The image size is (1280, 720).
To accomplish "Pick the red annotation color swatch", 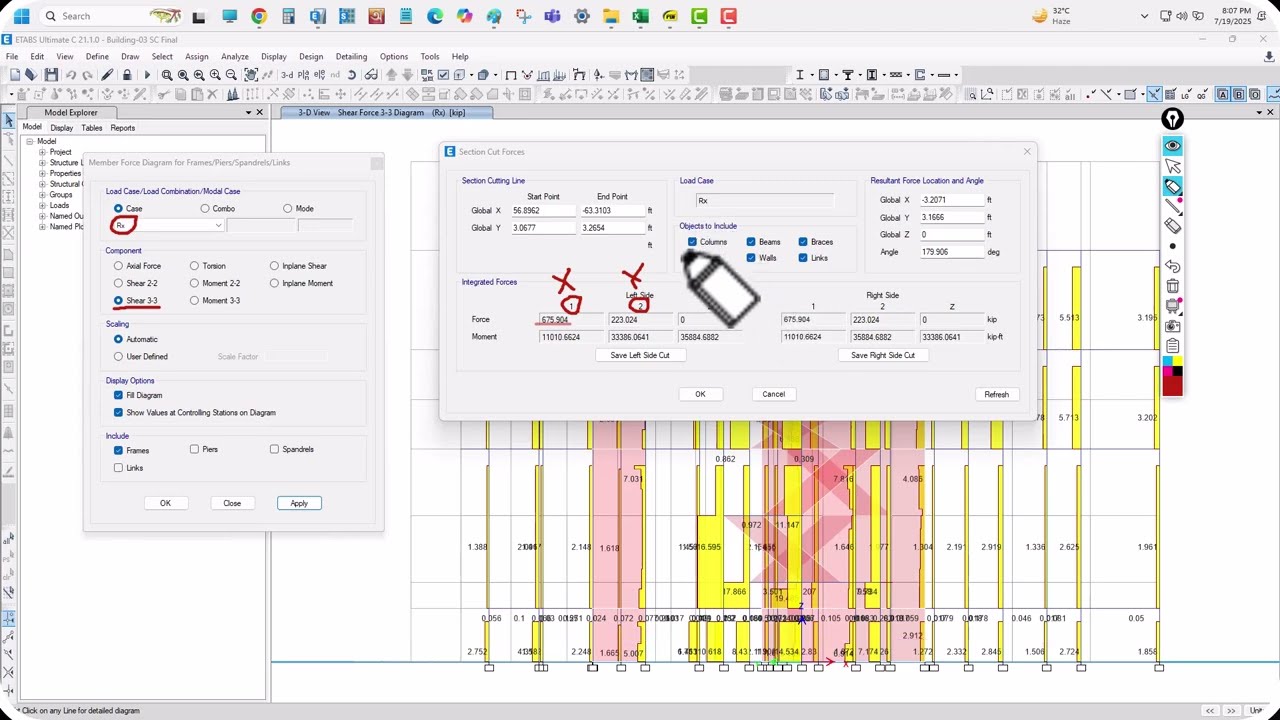I will click(x=1172, y=386).
